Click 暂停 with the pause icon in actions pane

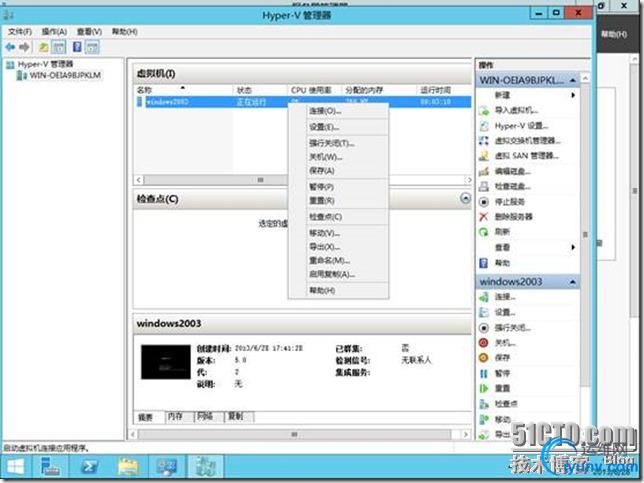(502, 373)
